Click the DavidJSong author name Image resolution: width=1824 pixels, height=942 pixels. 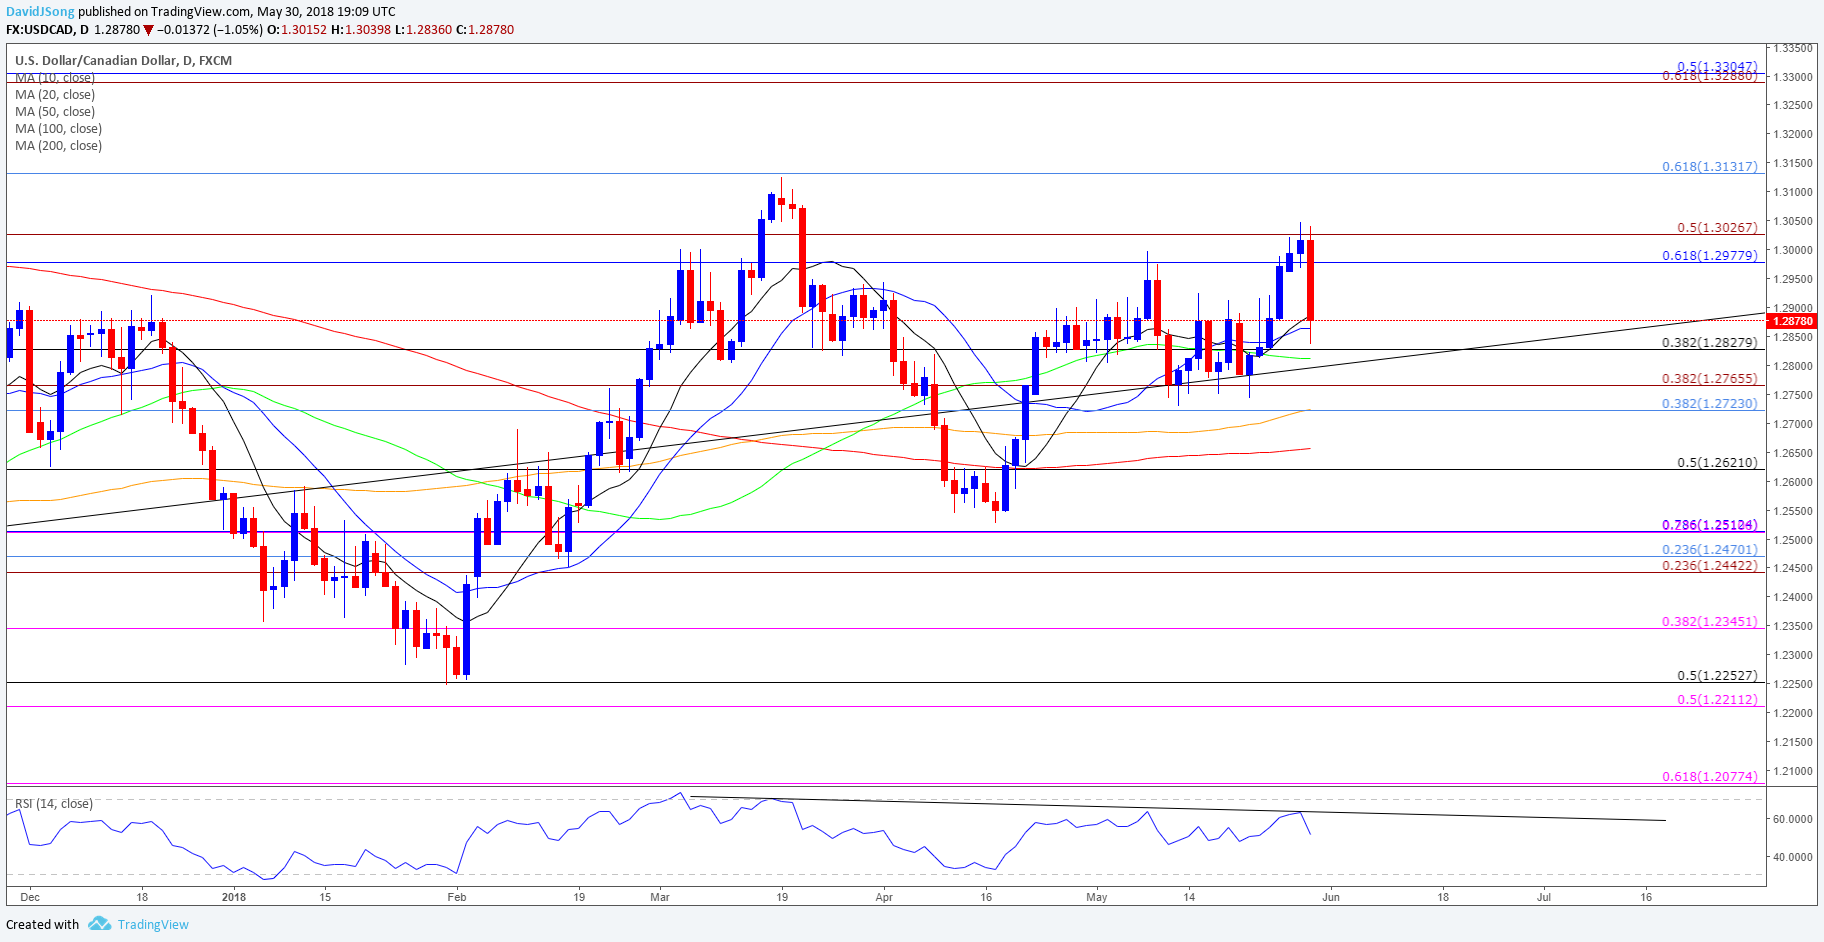point(40,12)
